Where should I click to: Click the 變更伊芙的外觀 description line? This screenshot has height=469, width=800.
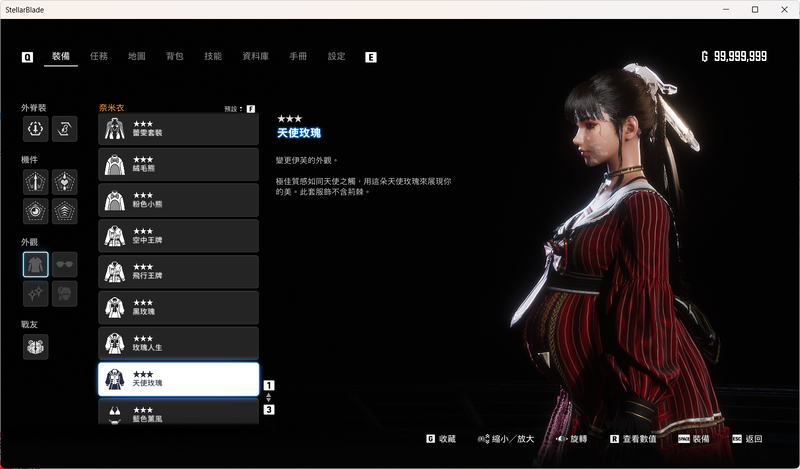pyautogui.click(x=307, y=160)
